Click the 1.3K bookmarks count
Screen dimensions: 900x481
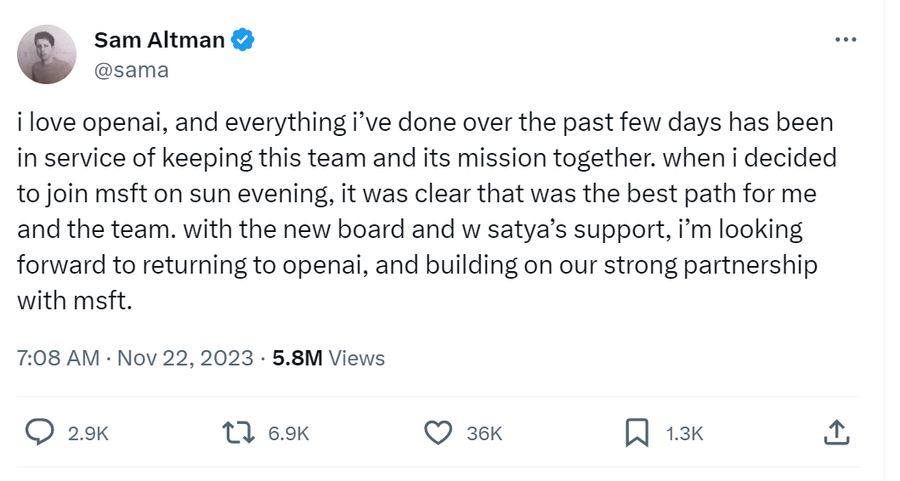click(x=684, y=433)
